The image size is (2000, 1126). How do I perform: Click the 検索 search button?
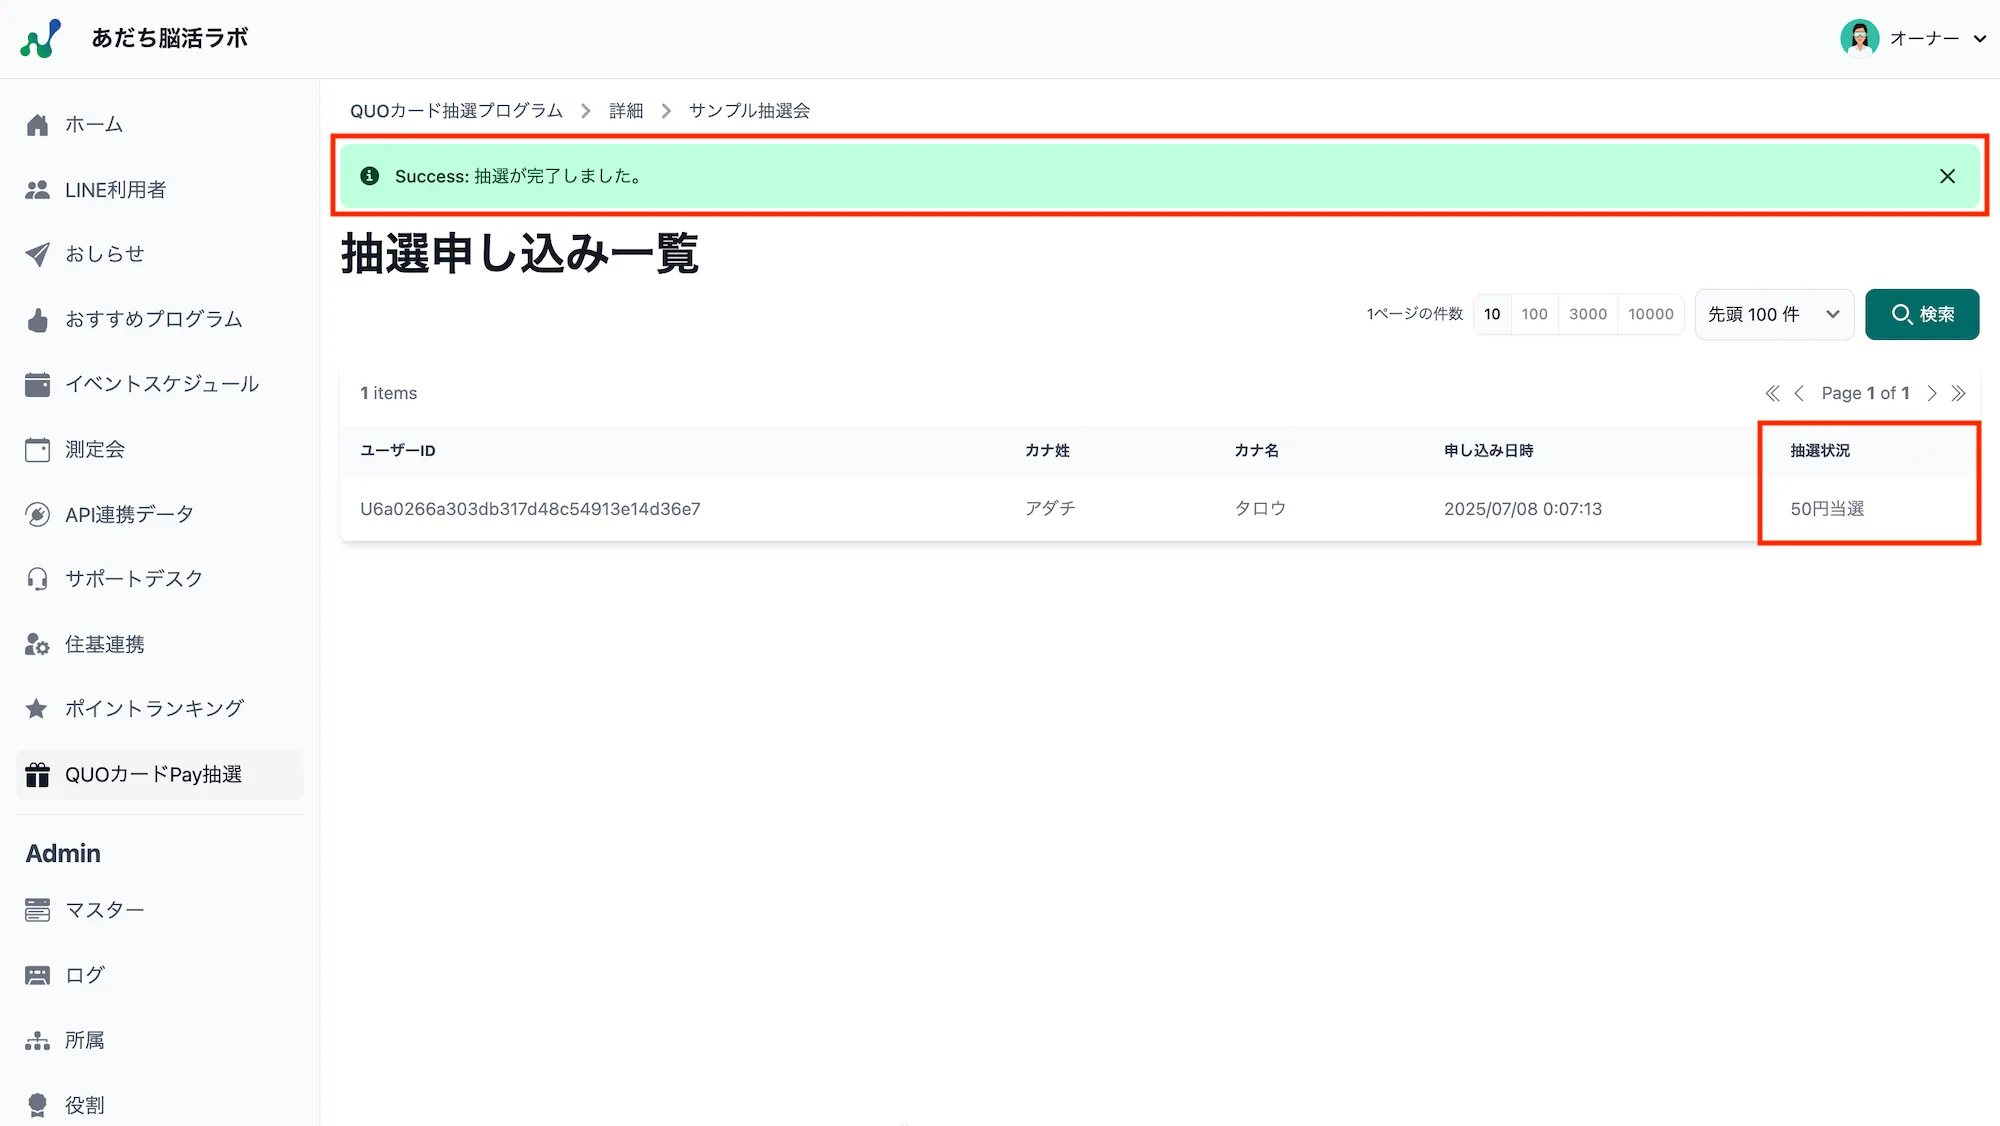tap(1922, 314)
